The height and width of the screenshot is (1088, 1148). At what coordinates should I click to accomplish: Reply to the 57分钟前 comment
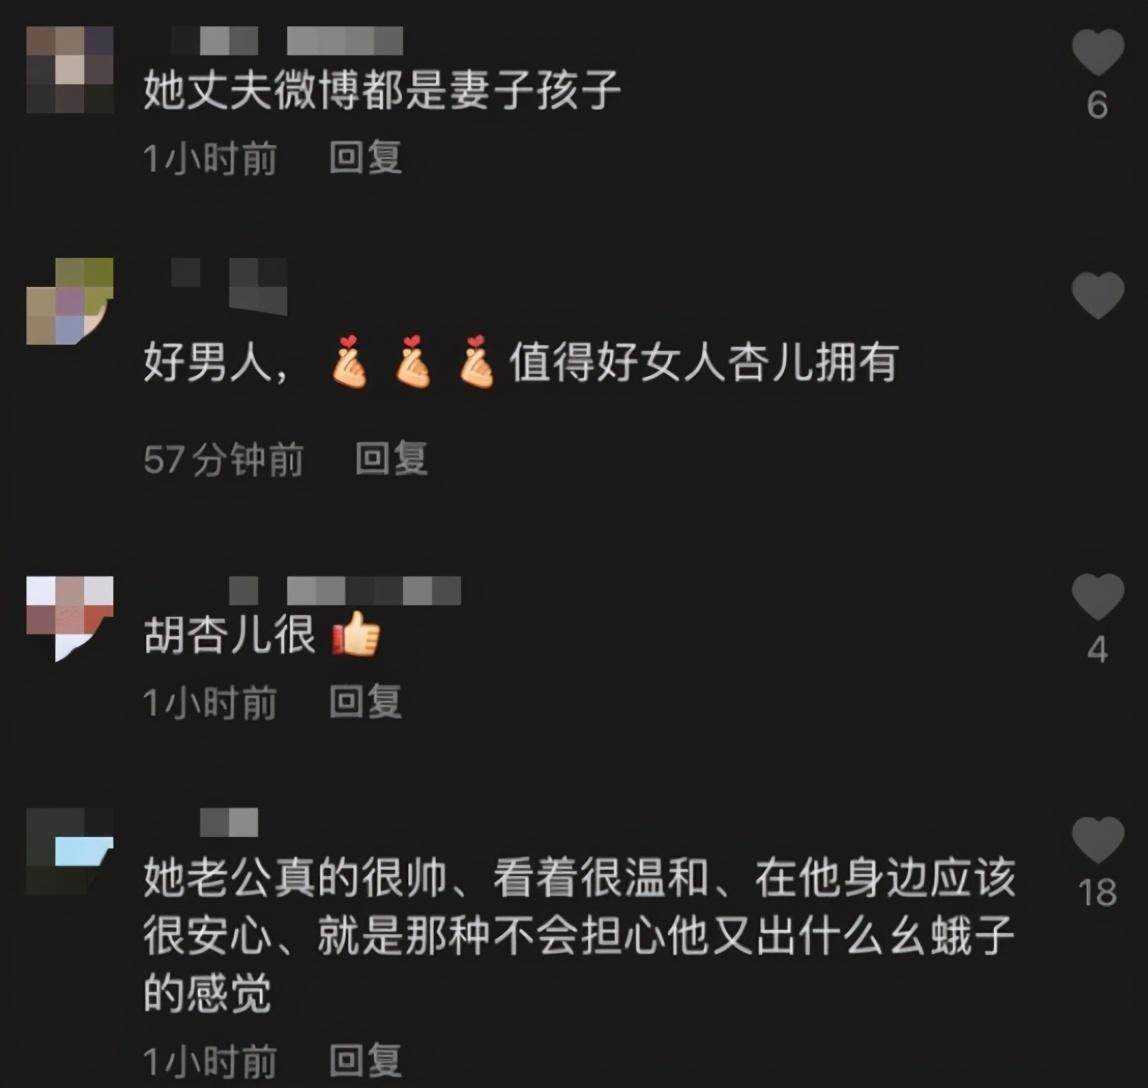392,459
